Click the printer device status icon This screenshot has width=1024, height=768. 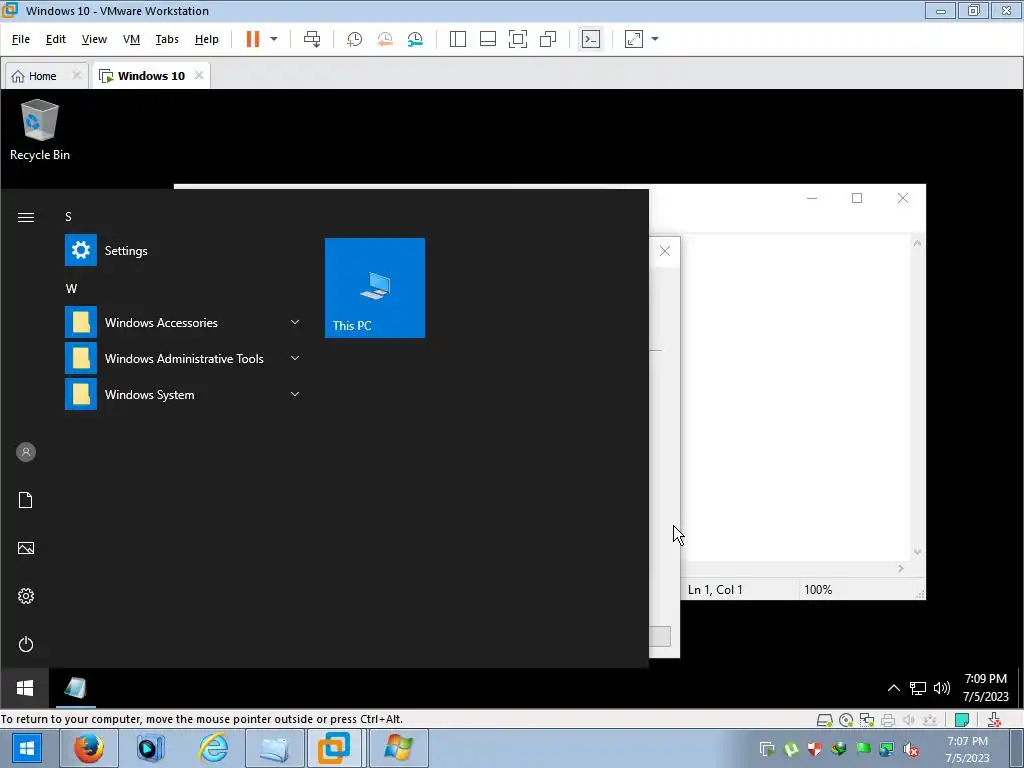(x=888, y=720)
